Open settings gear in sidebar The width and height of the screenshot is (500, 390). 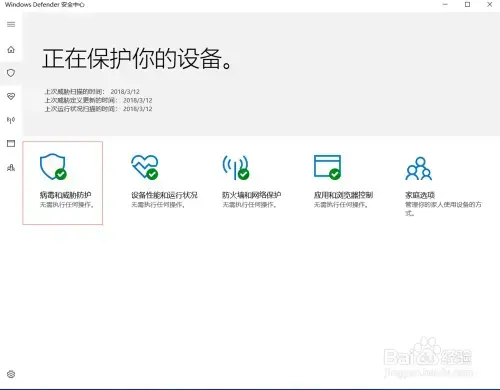[x=11, y=374]
